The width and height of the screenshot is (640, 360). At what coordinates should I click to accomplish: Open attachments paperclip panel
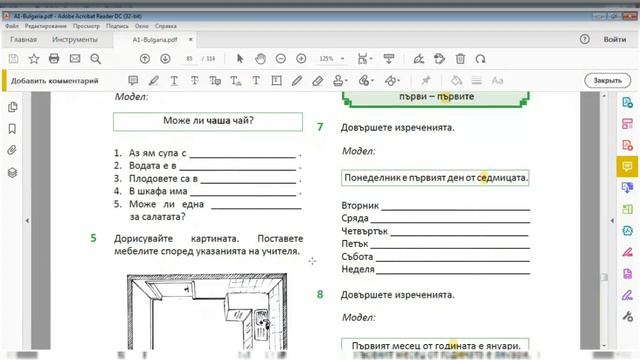pyautogui.click(x=12, y=150)
